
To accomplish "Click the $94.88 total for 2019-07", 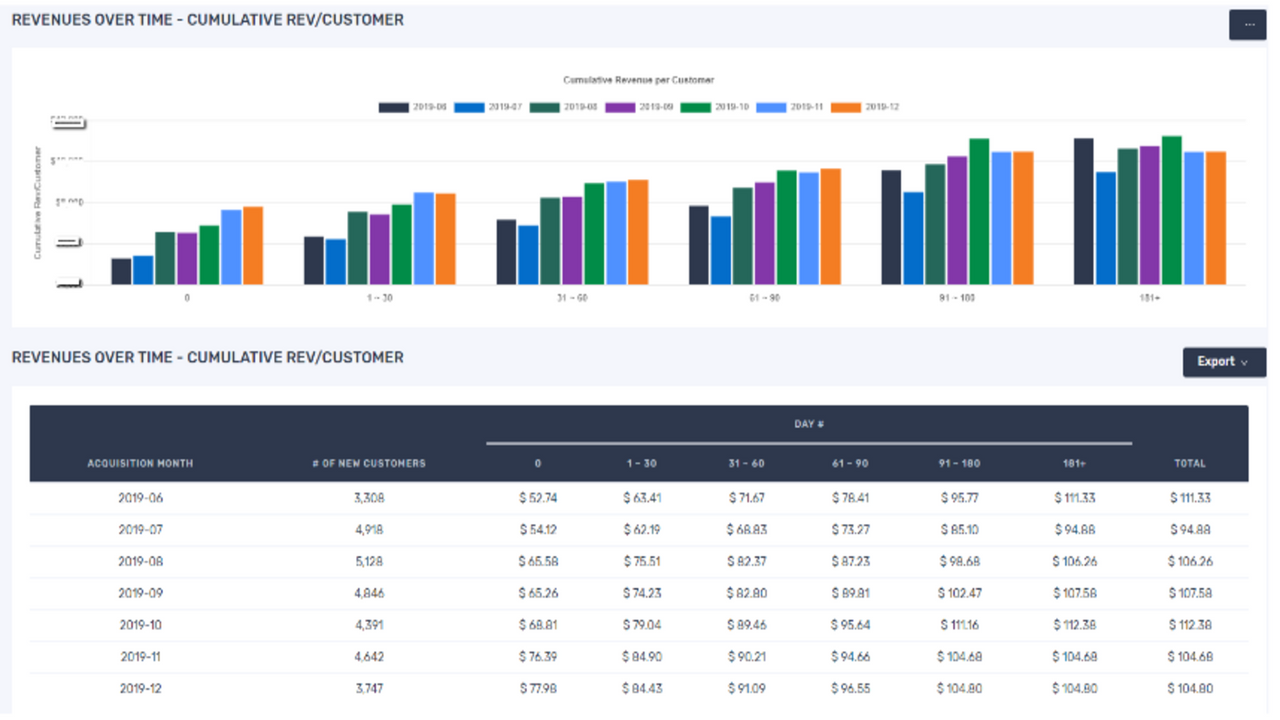I will tap(1190, 530).
